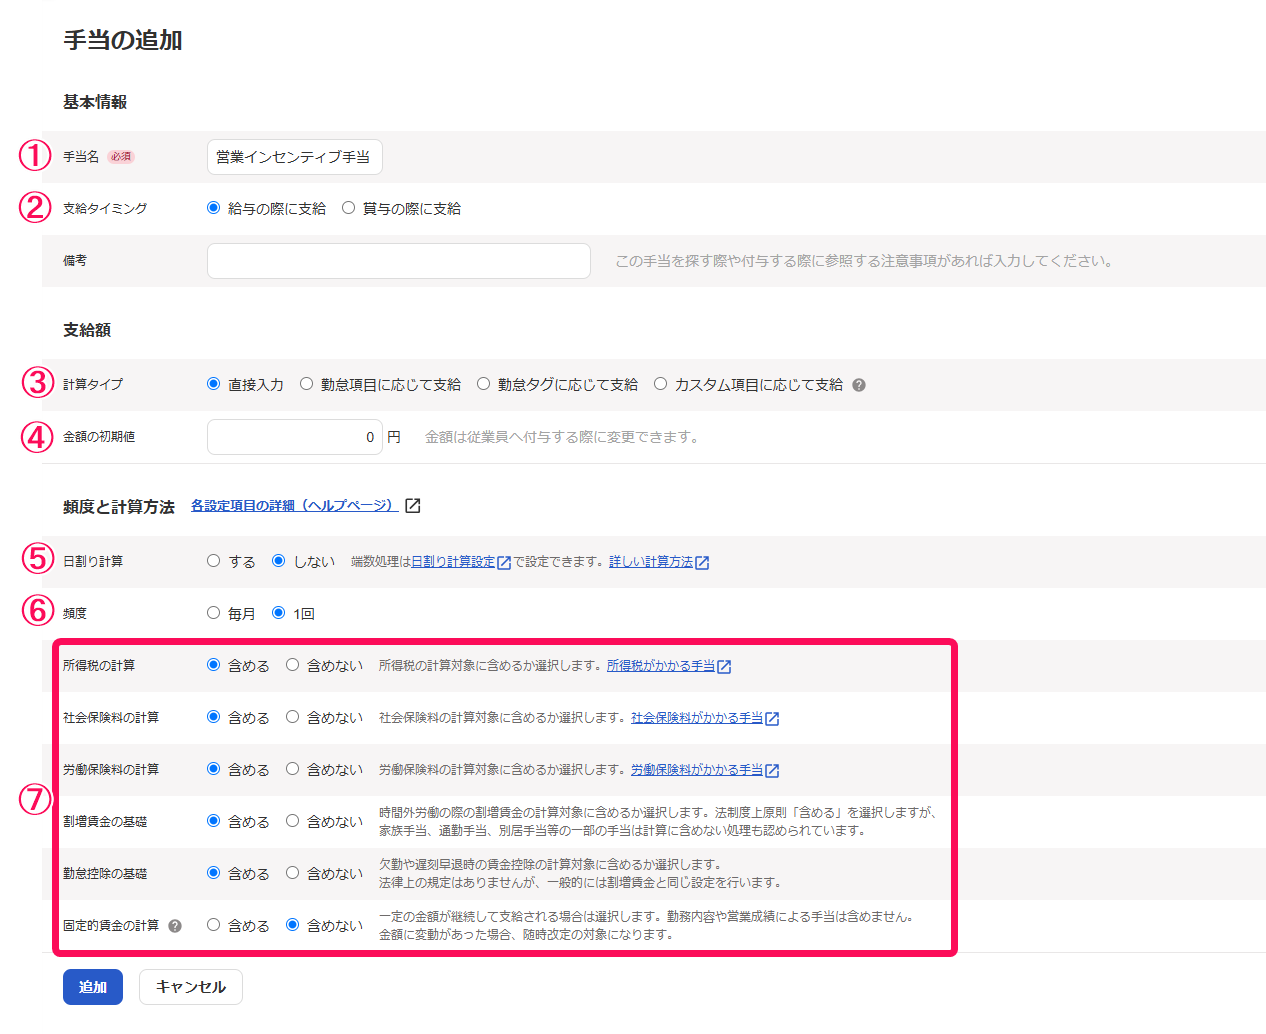The height and width of the screenshot is (1034, 1266).
Task: Select 含めない for 労働保険料の計算
Action: tap(292, 769)
